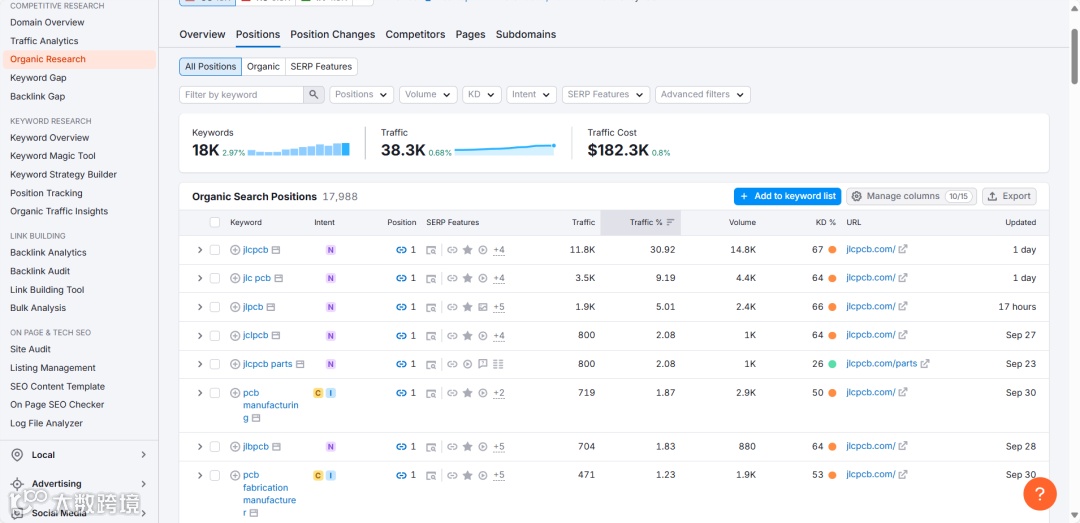Check the box for pcb fabrication manufacturer row
Image resolution: width=1080 pixels, height=523 pixels.
pos(215,475)
